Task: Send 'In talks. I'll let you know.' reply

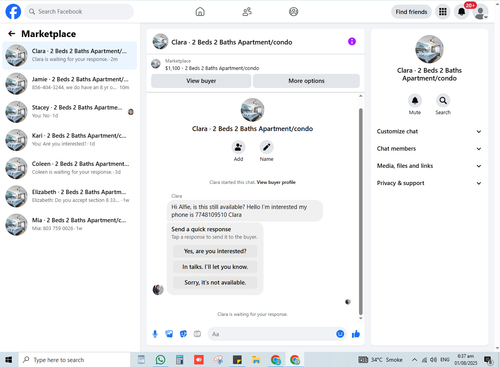Action: tap(215, 267)
